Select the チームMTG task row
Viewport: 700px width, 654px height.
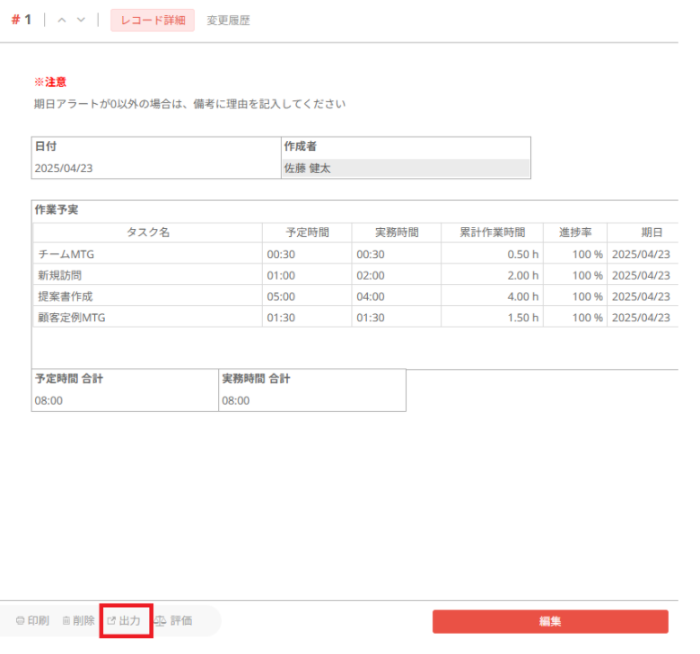(x=147, y=254)
